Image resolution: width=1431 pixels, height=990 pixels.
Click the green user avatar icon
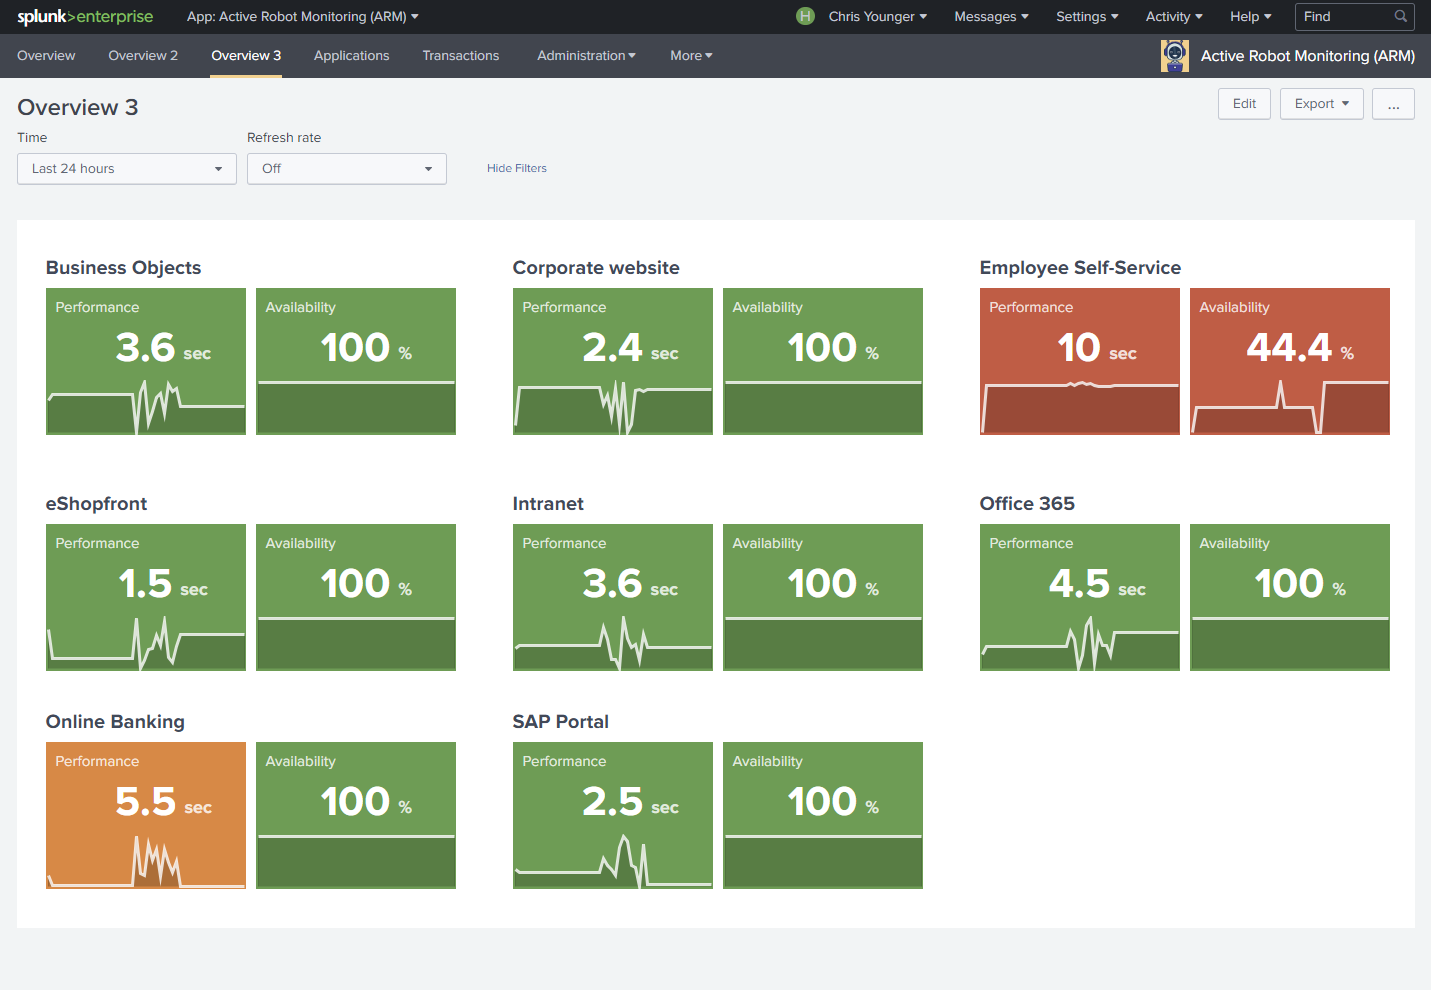pyautogui.click(x=805, y=16)
